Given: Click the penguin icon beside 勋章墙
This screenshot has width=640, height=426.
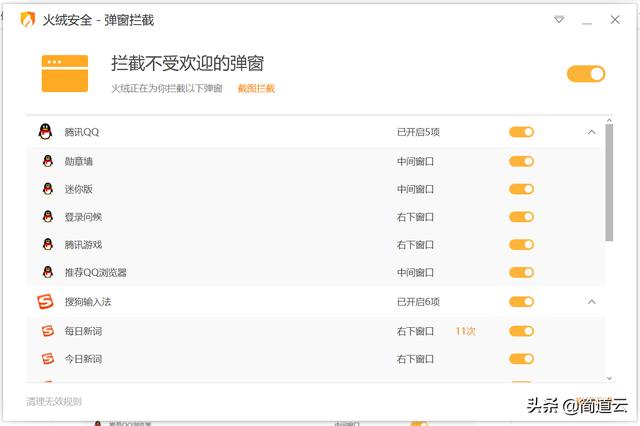Looking at the screenshot, I should (48, 161).
